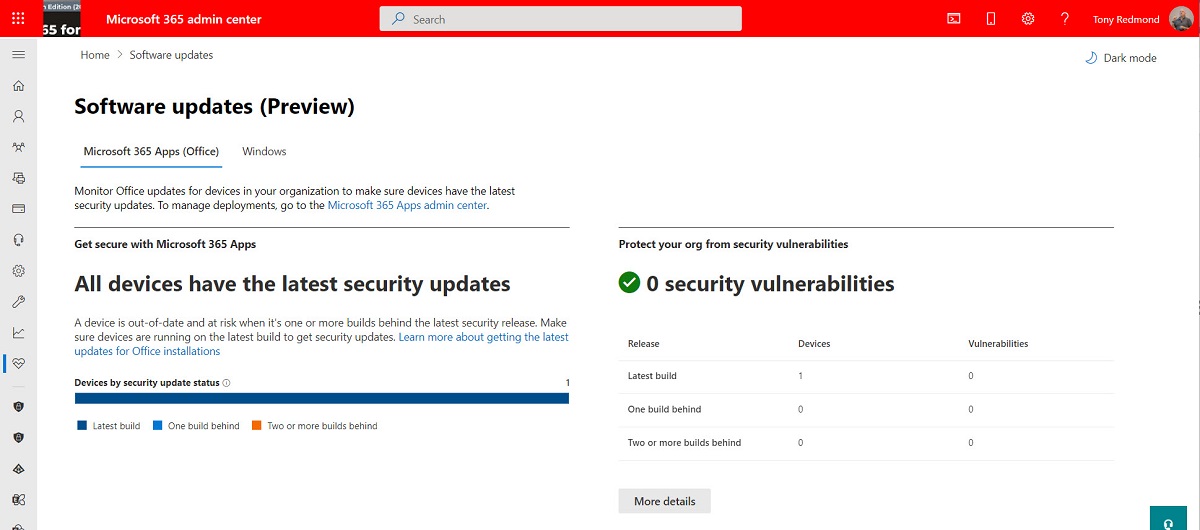The image size is (1200, 530).
Task: Switch to the Windows tab
Action: pyautogui.click(x=264, y=152)
